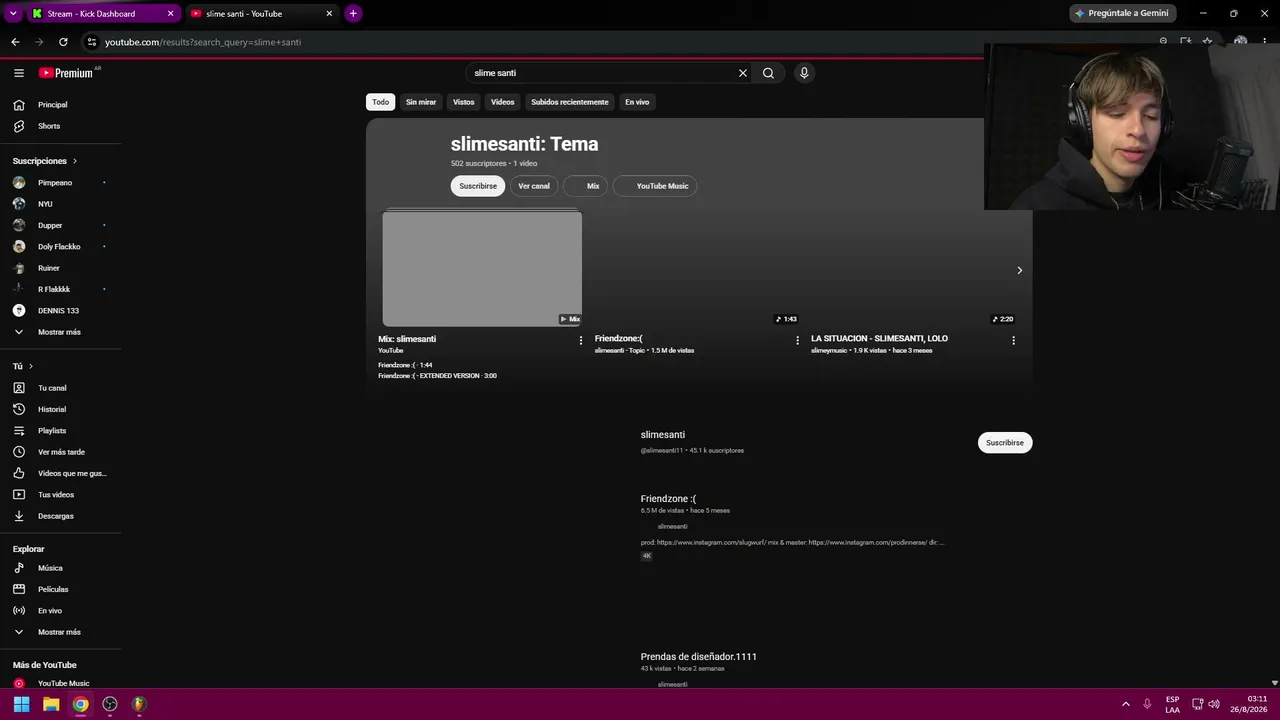Image resolution: width=1280 pixels, height=720 pixels.
Task: Close the Stream - Kick Dashboard tab
Action: pyautogui.click(x=170, y=14)
